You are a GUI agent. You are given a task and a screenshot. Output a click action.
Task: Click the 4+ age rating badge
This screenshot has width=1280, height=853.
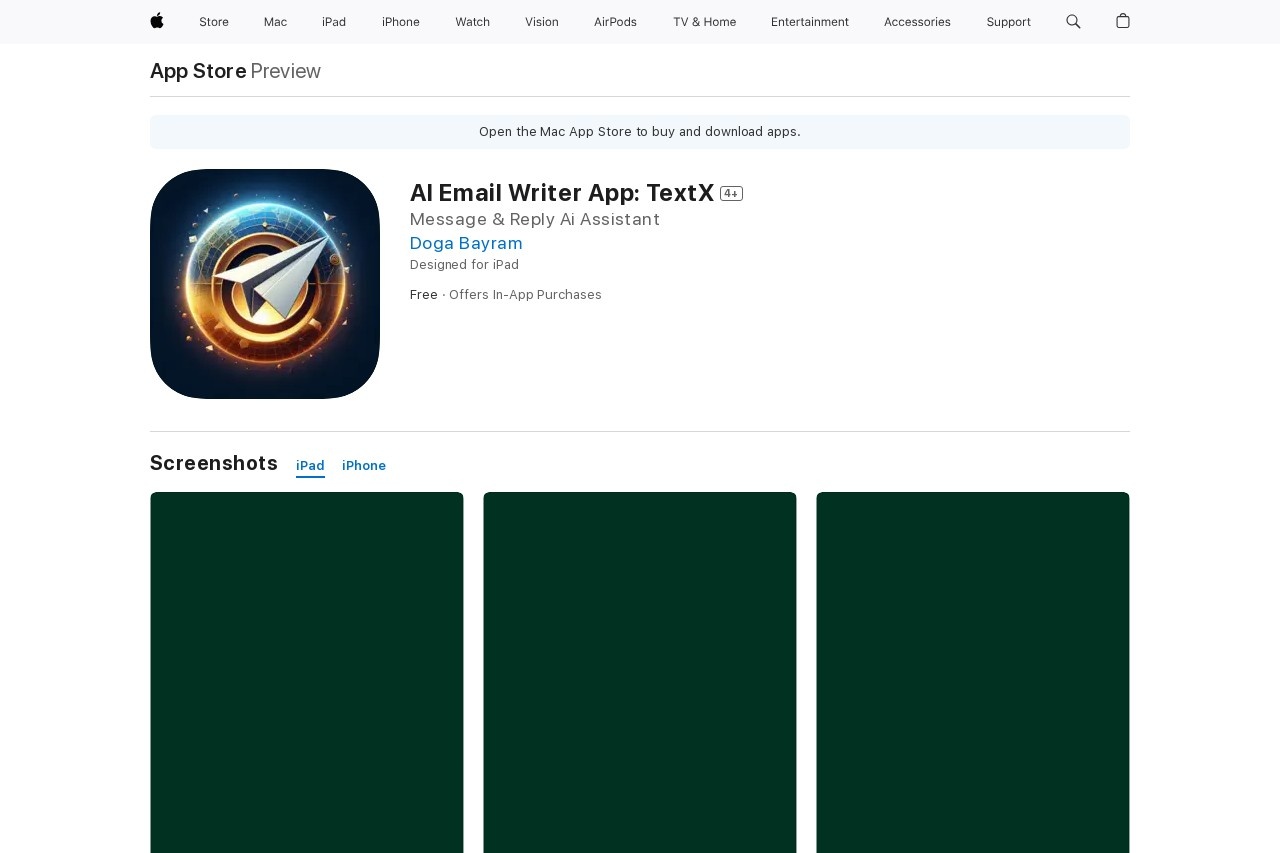(x=731, y=194)
